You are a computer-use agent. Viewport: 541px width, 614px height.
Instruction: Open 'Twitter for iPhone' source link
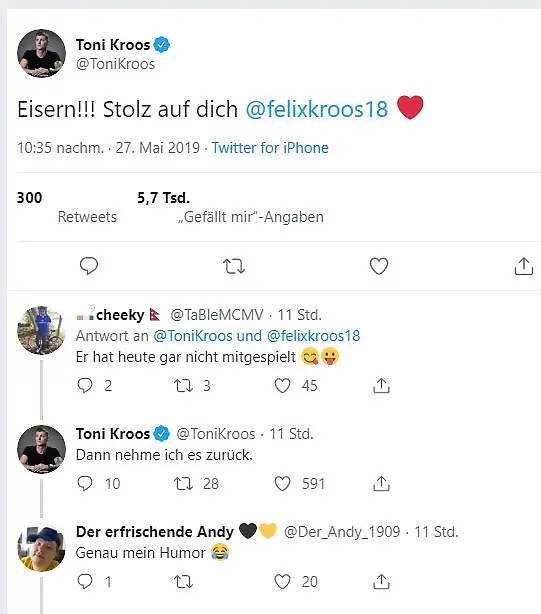270,148
